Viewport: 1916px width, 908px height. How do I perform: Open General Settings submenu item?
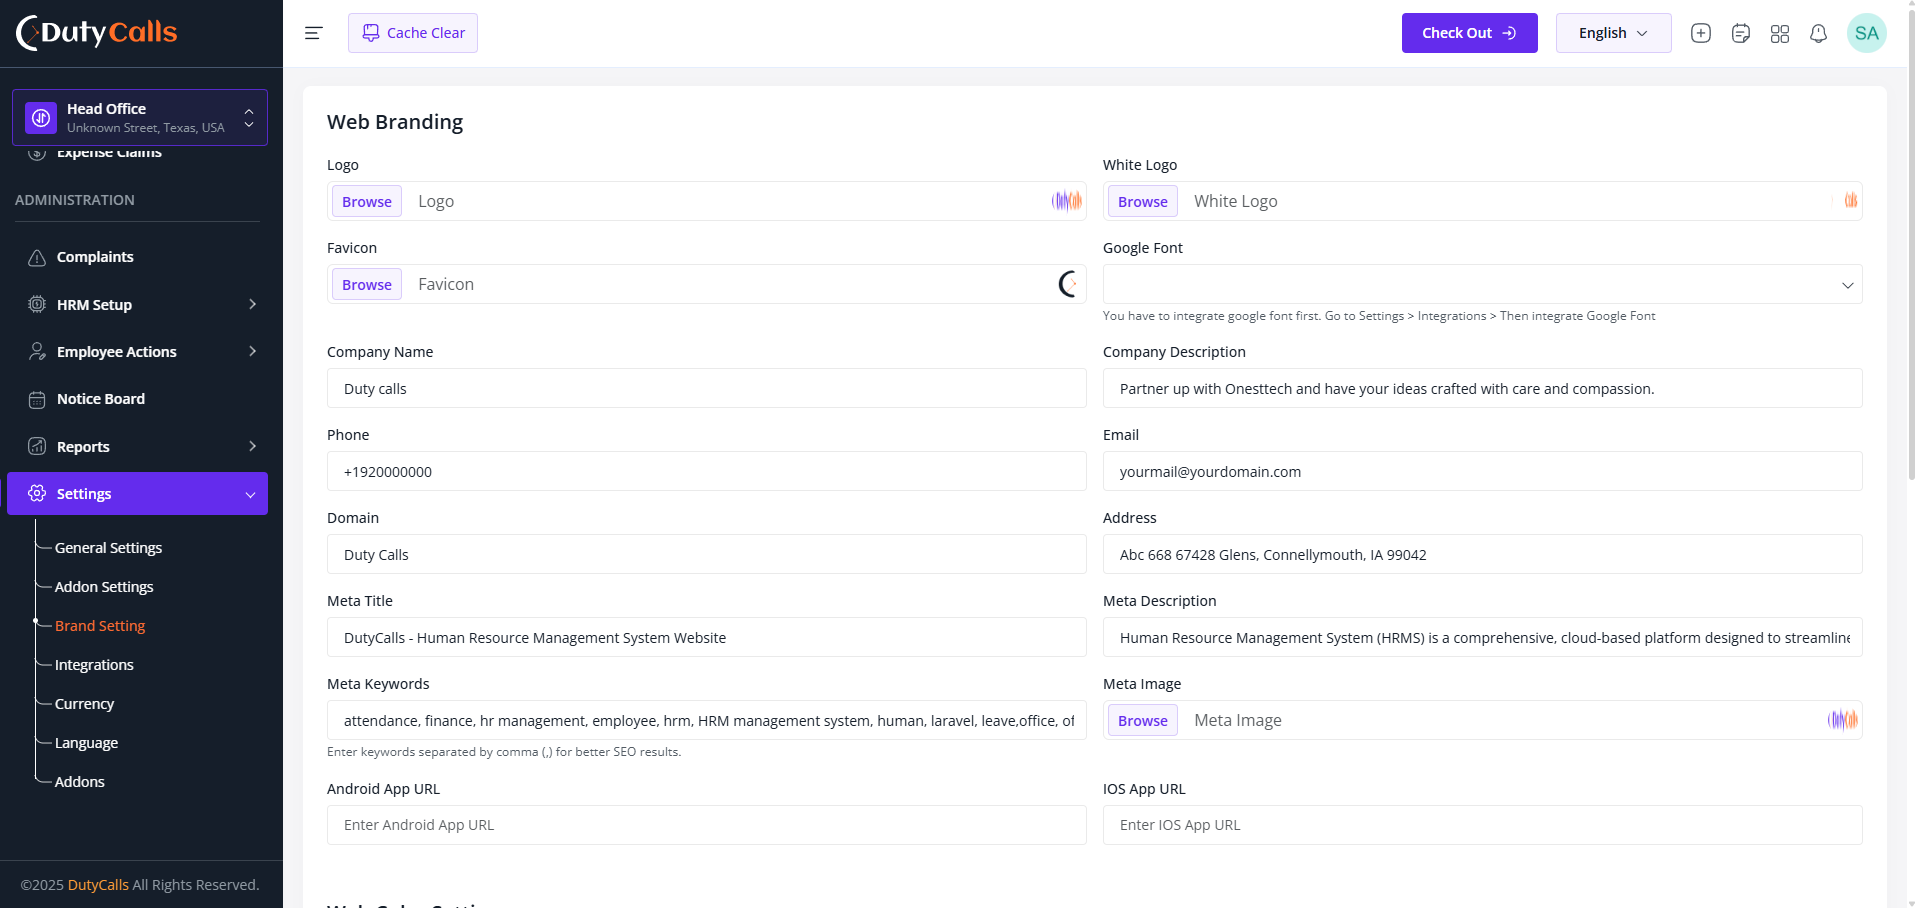(x=108, y=548)
